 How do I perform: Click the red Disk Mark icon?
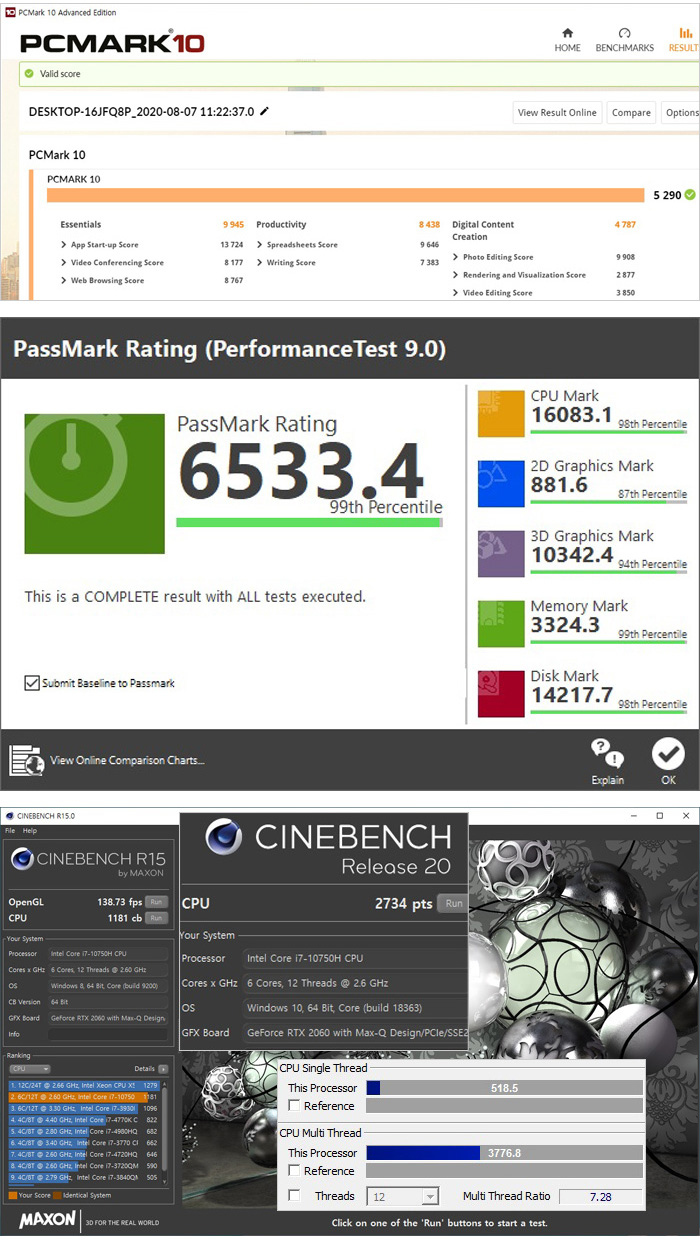tap(501, 693)
